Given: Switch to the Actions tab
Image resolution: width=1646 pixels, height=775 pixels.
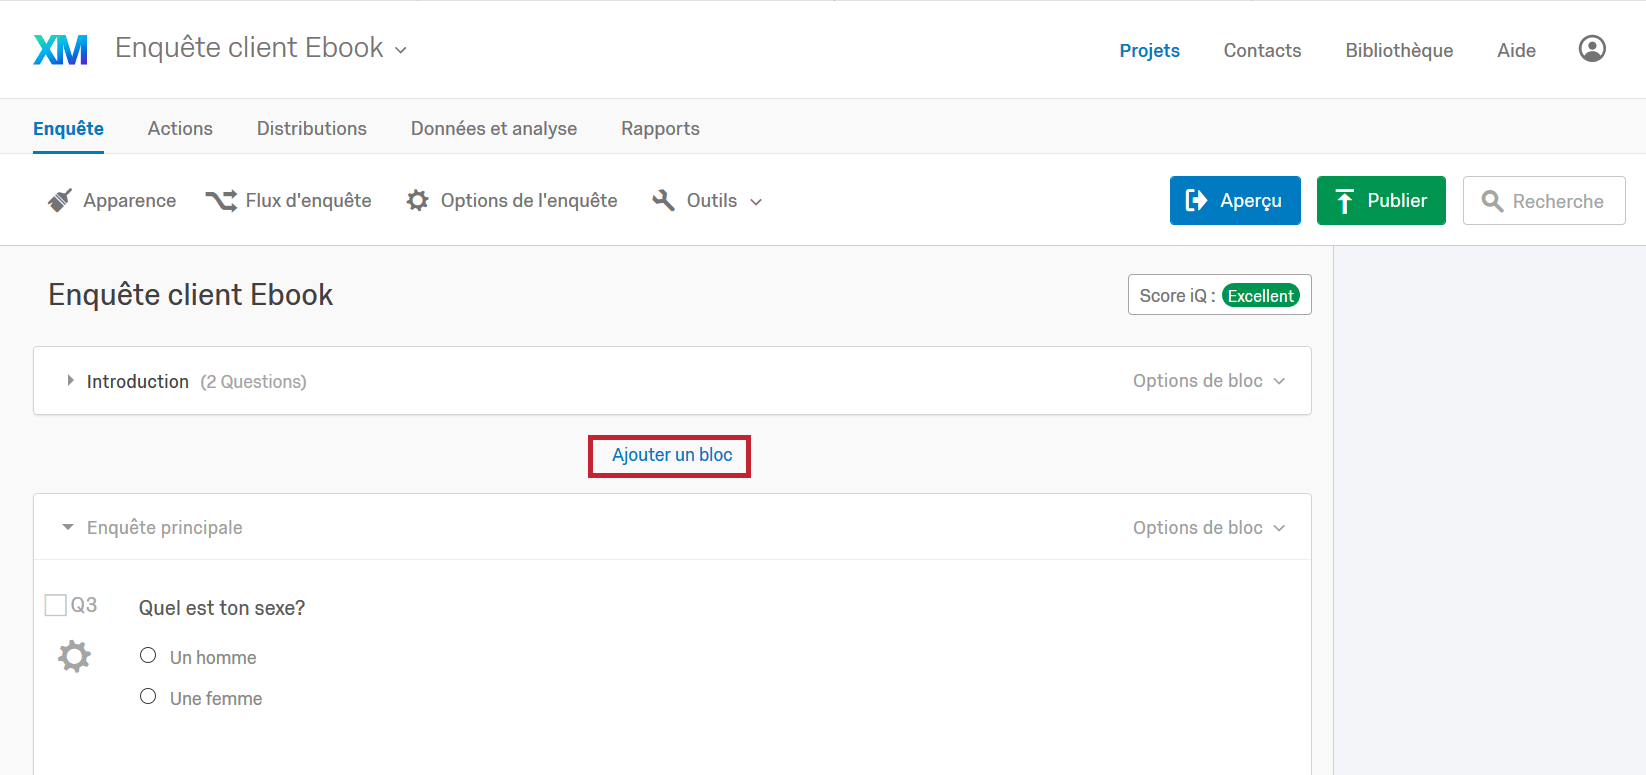Looking at the screenshot, I should 180,129.
